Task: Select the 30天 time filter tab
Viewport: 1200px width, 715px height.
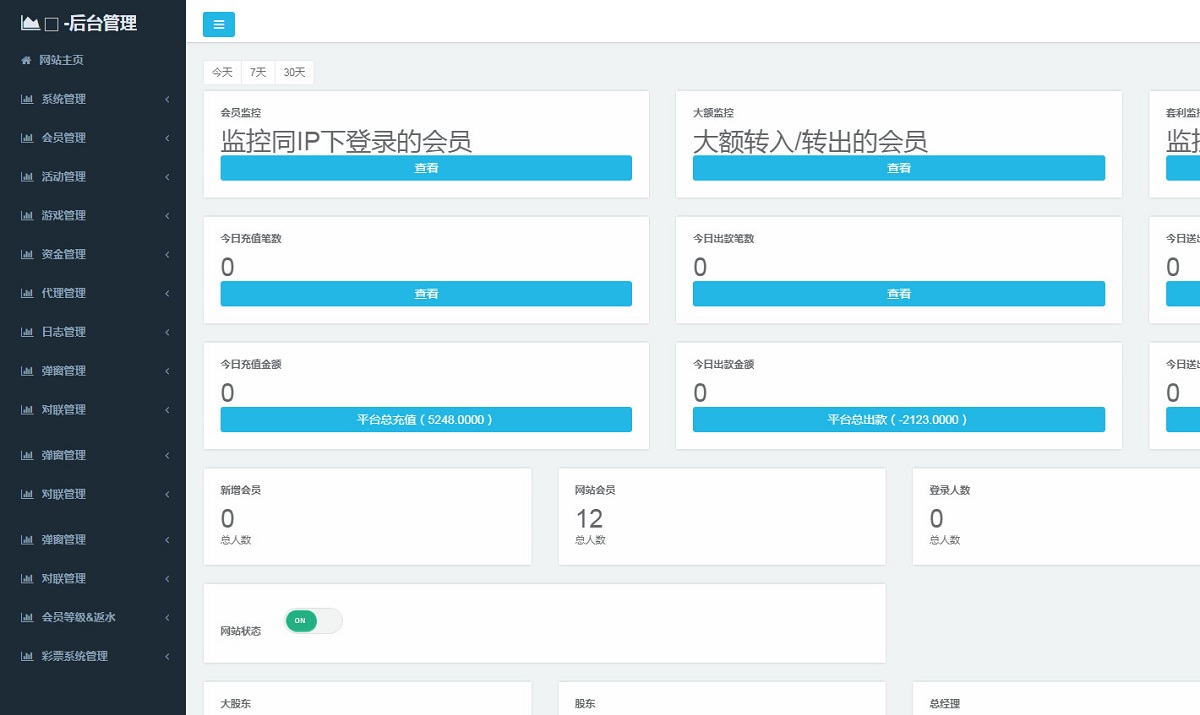Action: [293, 72]
